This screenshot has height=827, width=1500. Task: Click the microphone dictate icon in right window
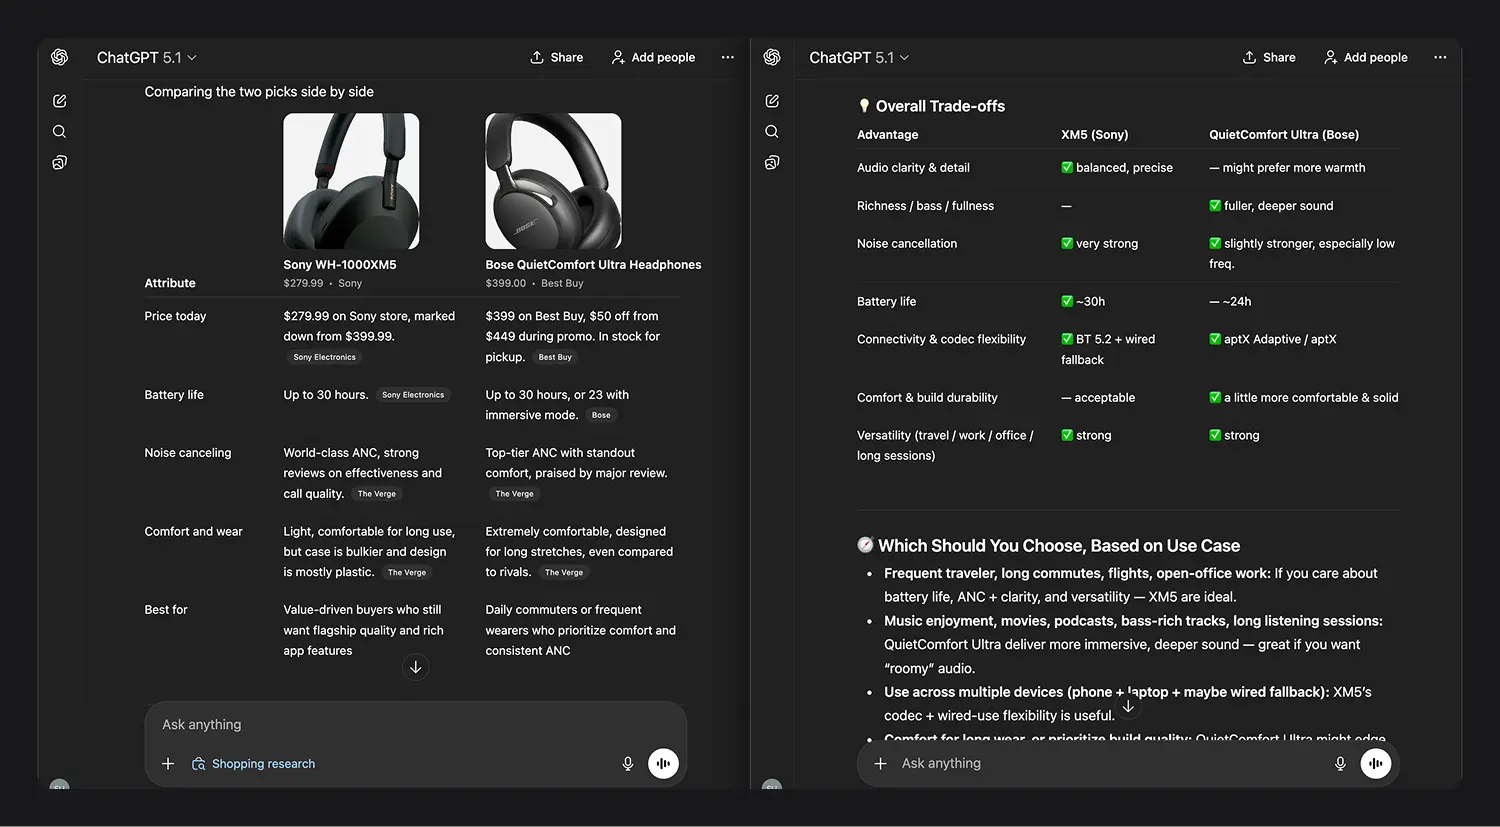coord(1340,763)
